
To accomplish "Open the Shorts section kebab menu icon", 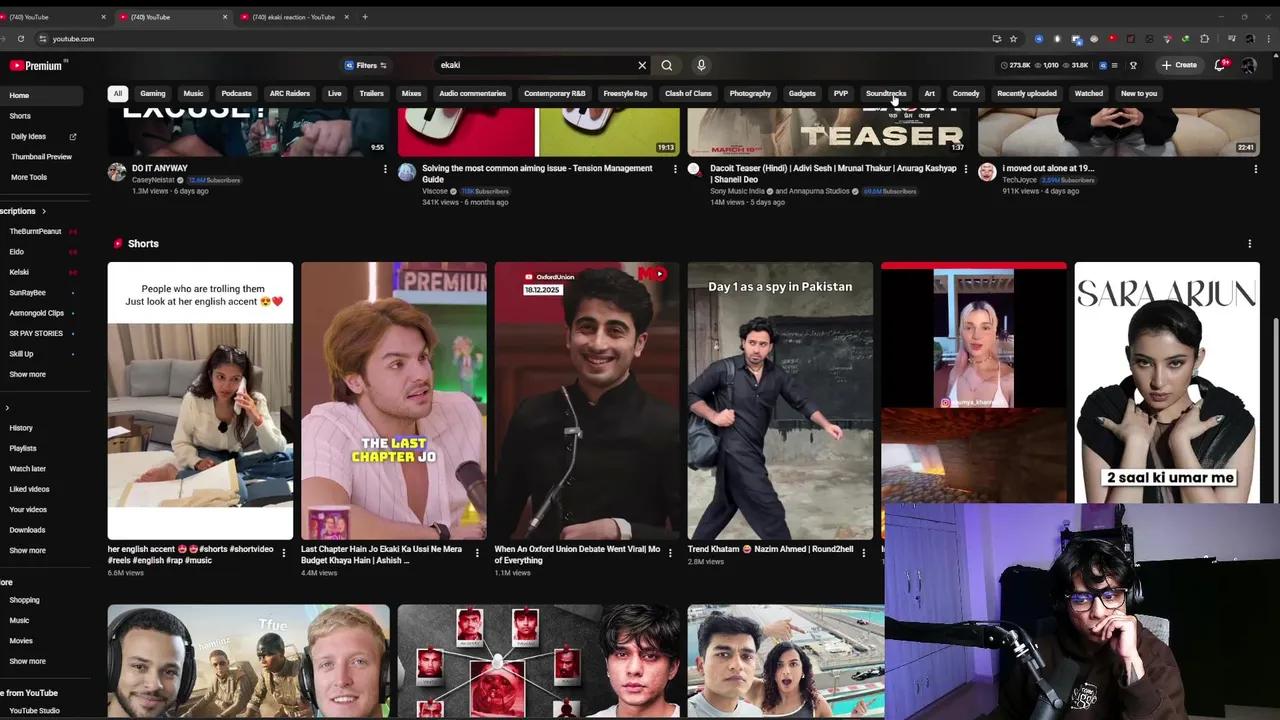I will 1249,243.
